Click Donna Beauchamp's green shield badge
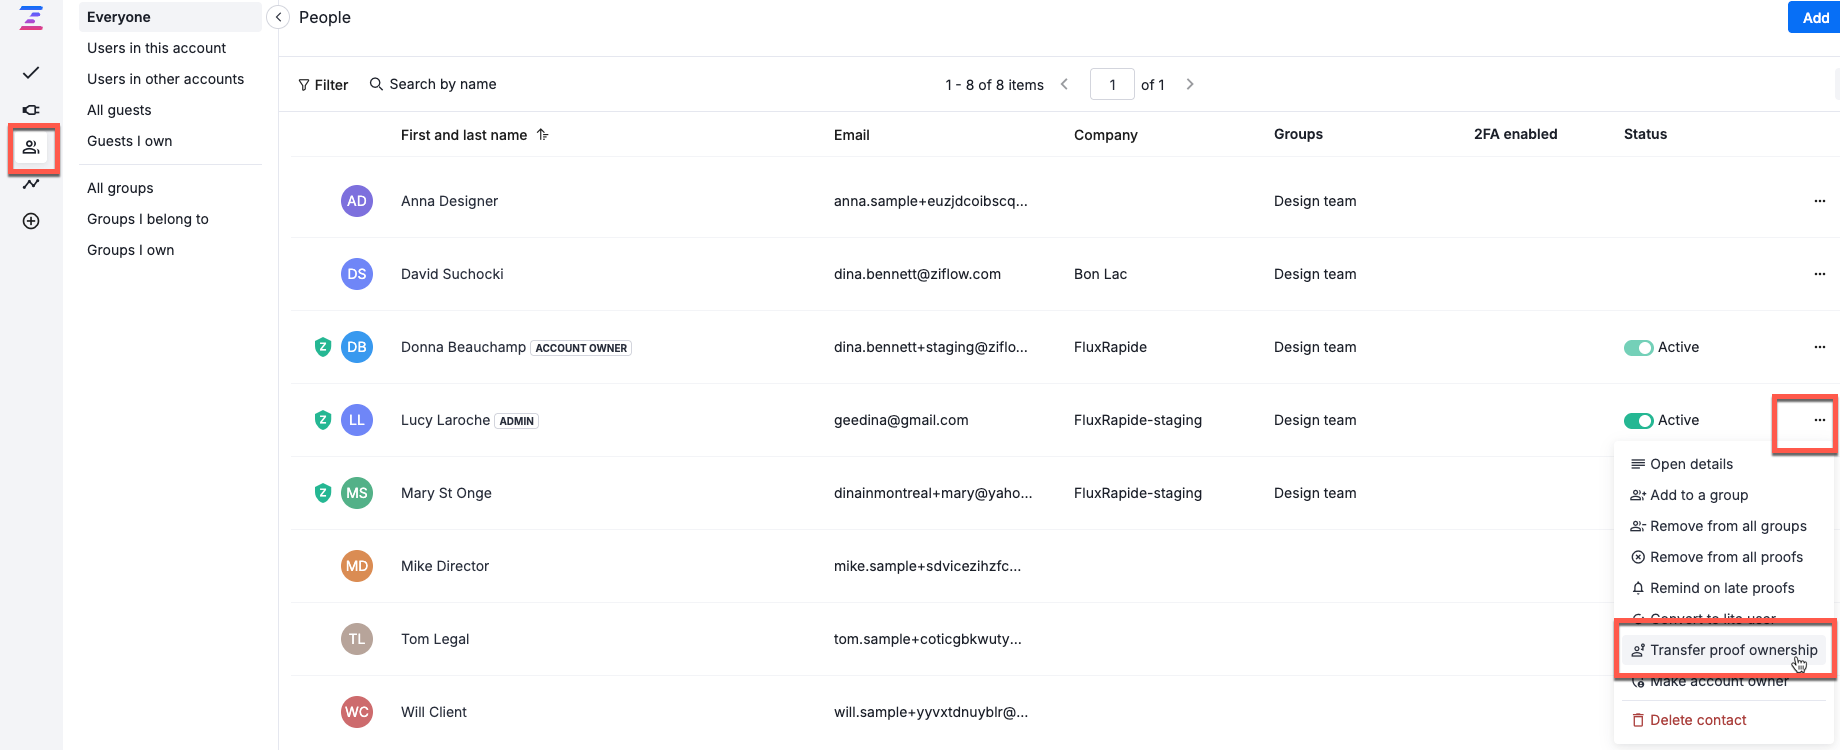The image size is (1840, 750). coord(323,347)
